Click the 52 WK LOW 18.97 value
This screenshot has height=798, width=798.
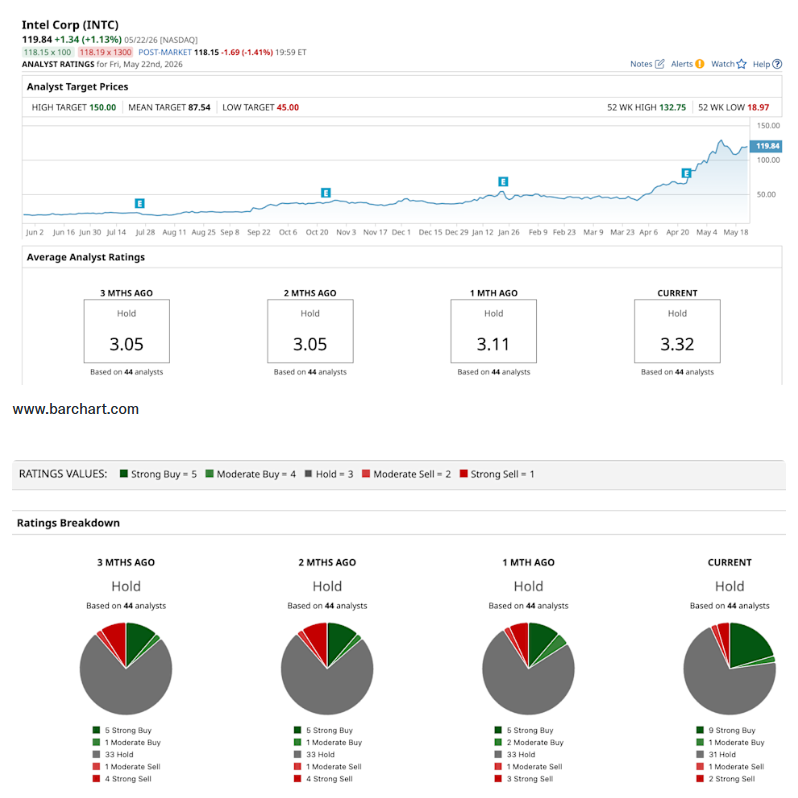coord(758,107)
